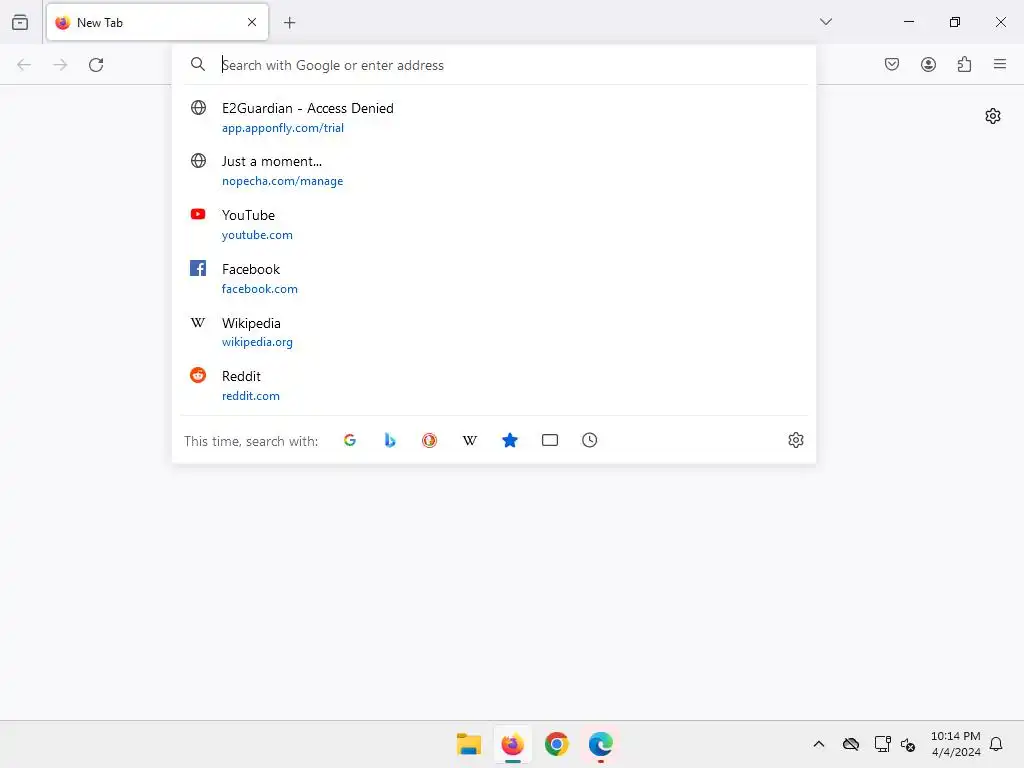Screen dimensions: 1024x768
Task: Open the application hamburger menu
Action: click(1000, 64)
